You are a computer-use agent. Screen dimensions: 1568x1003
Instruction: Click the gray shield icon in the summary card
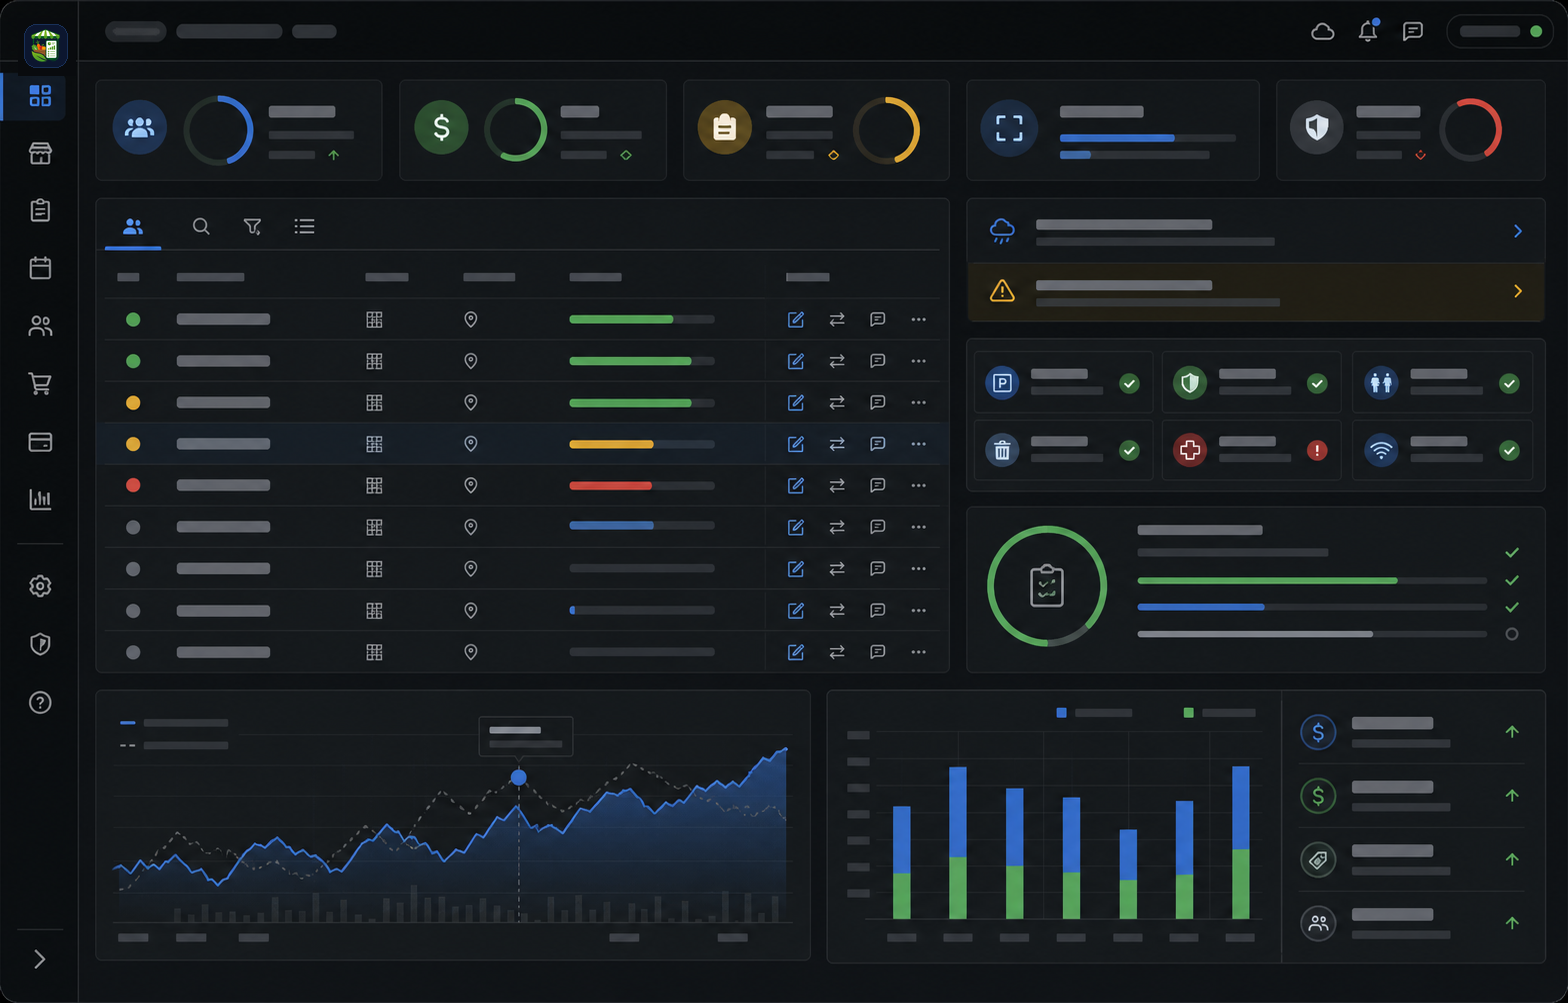point(1316,127)
